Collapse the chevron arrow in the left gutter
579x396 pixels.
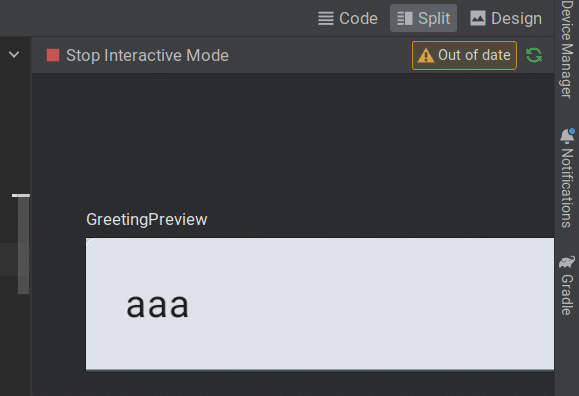[x=14, y=55]
